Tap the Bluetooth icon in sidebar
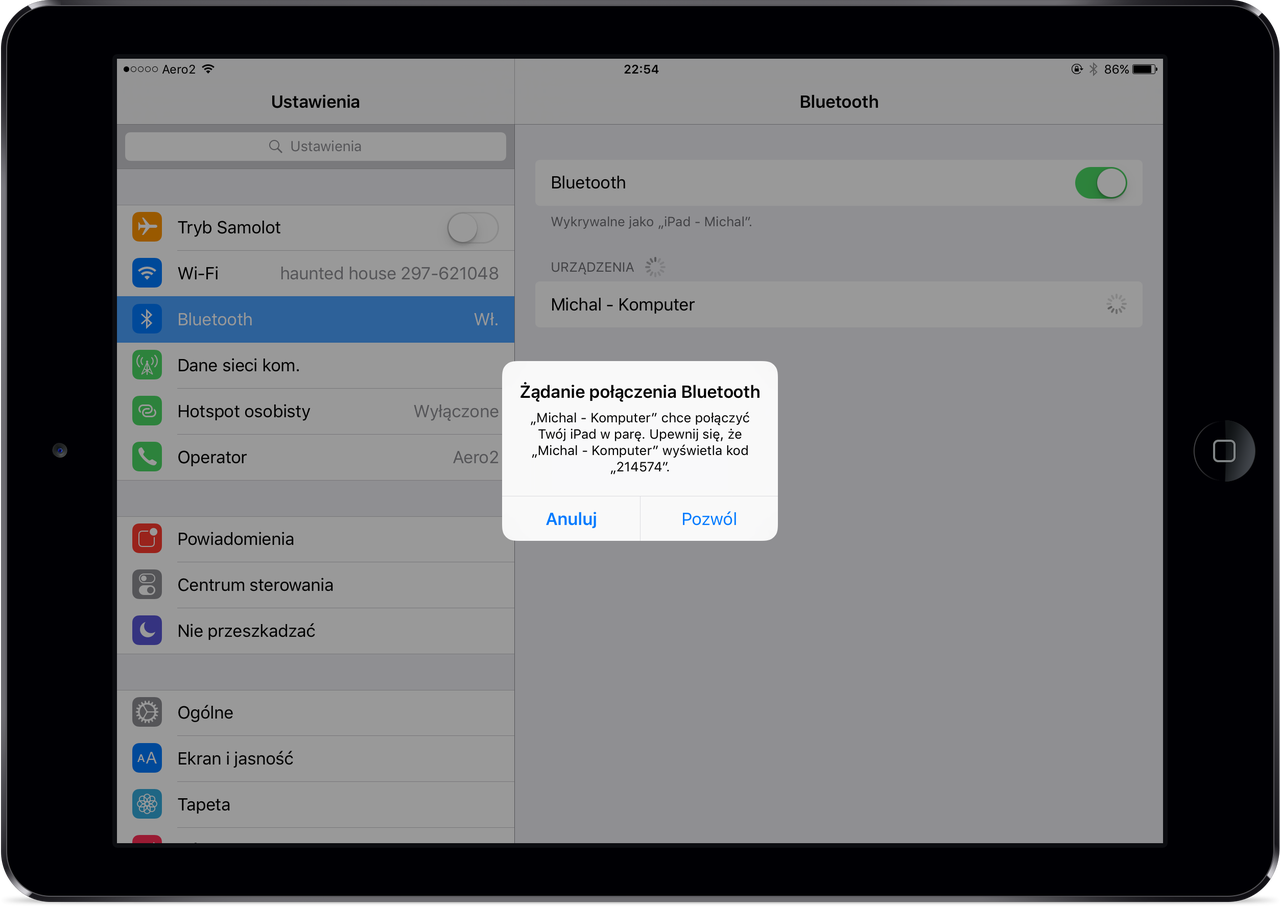Screen dimensions: 1280x907 [x=147, y=319]
